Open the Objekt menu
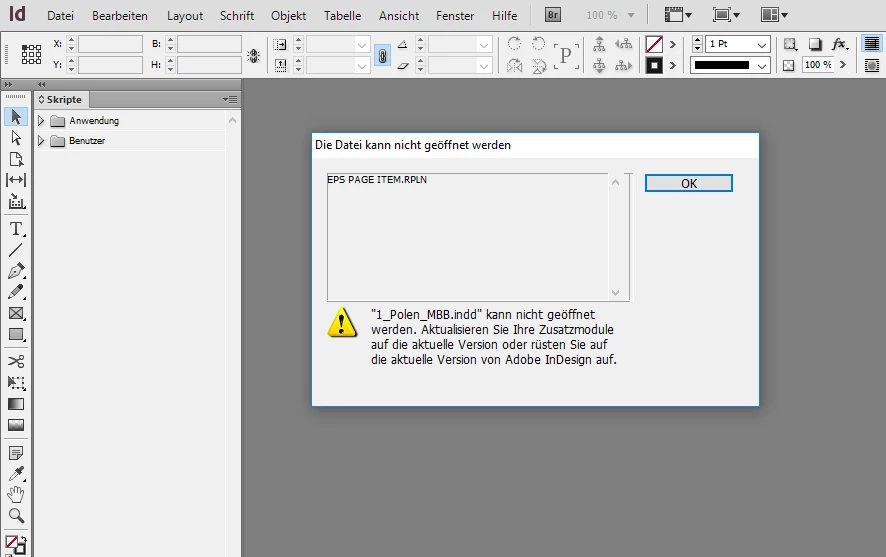 pyautogui.click(x=288, y=16)
